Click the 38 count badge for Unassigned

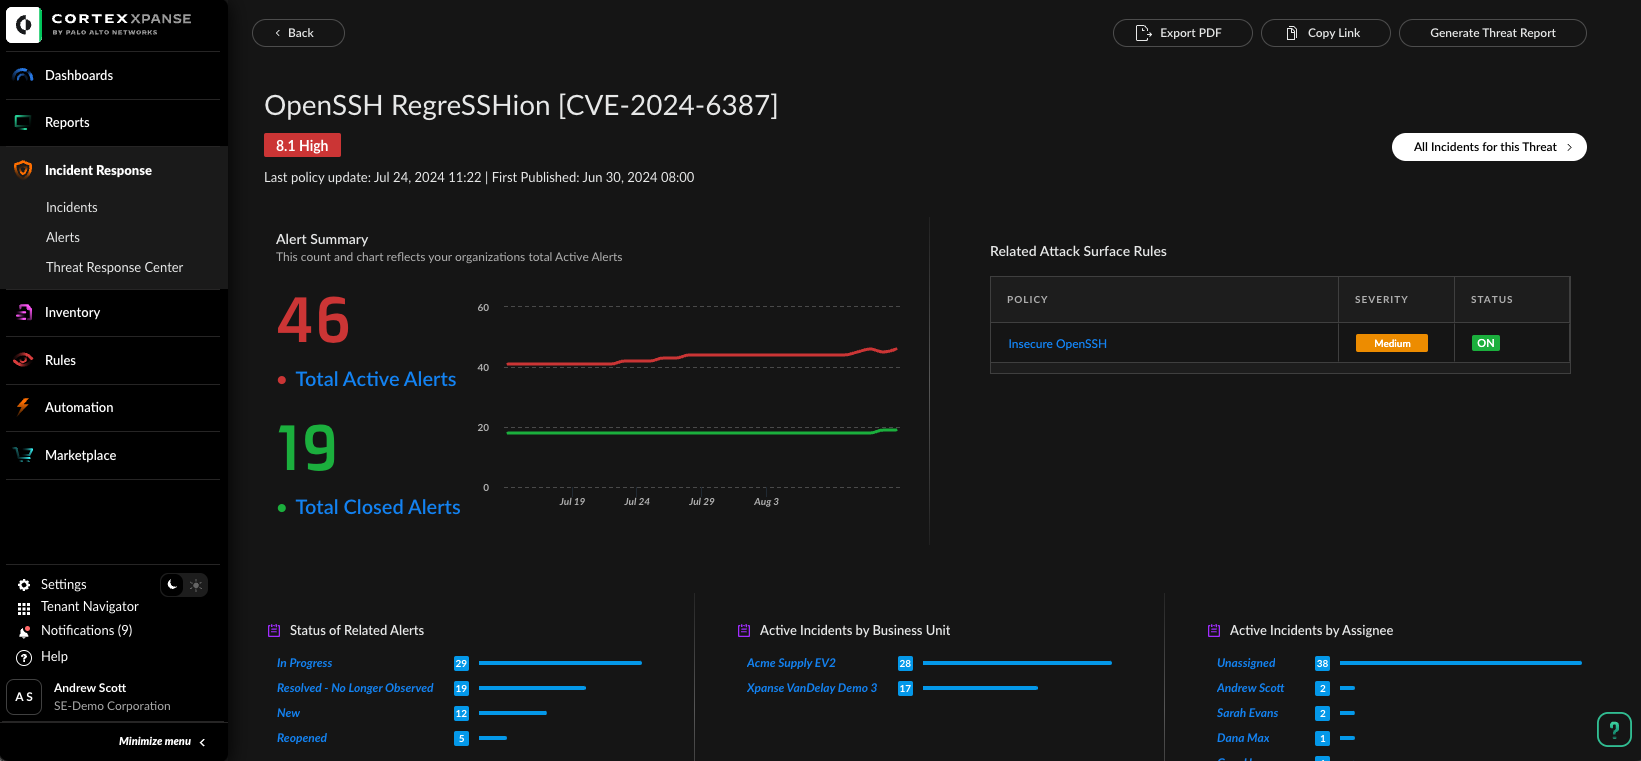pyautogui.click(x=1322, y=663)
